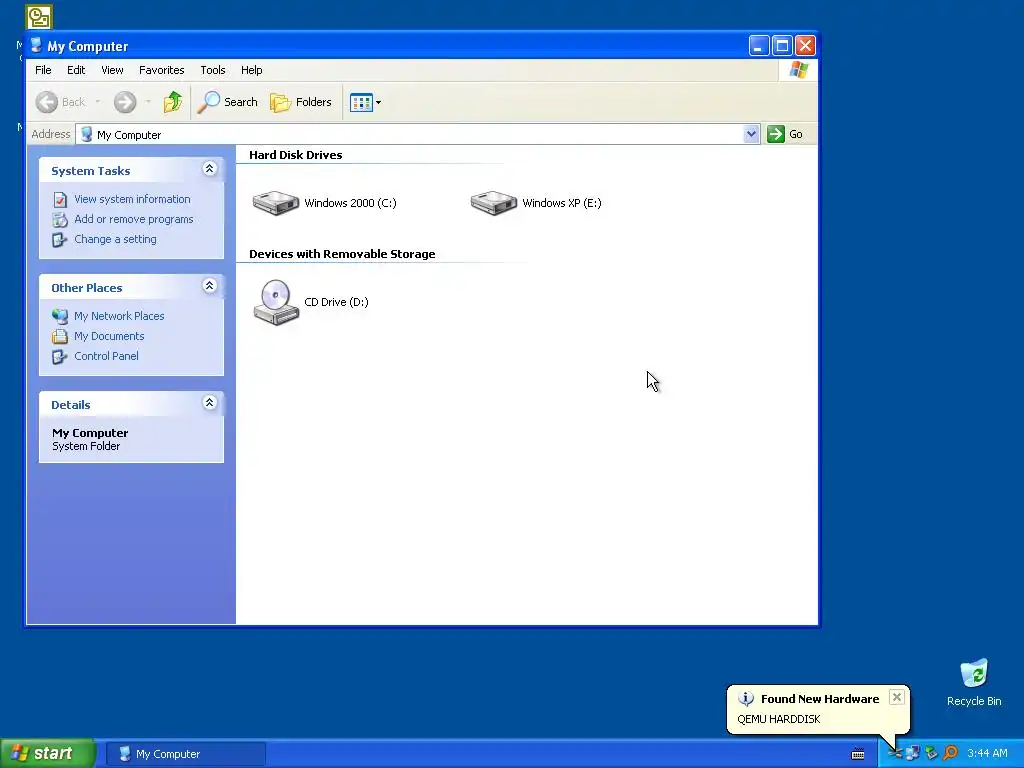
Task: Click the Back toolbar arrow
Action: coord(46,102)
